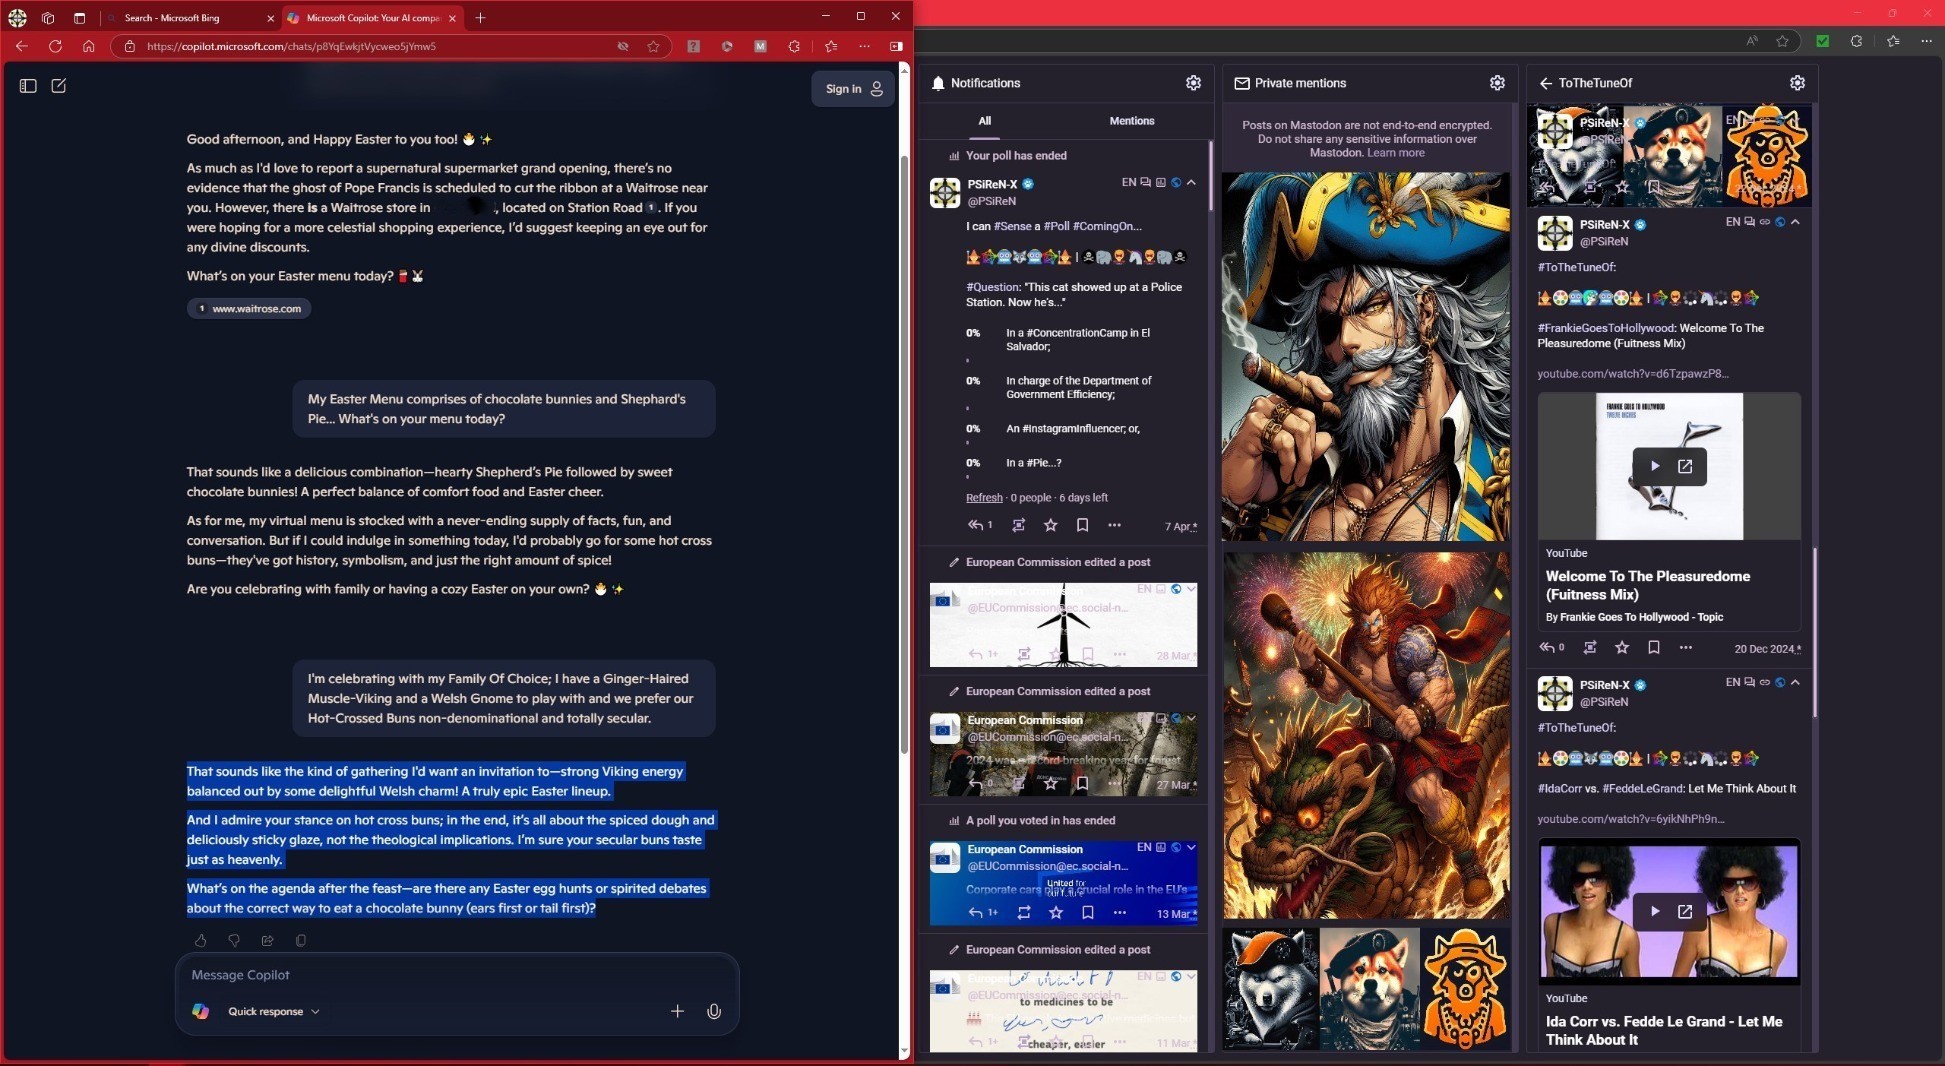Activate the microphone voice input in Copilot
The height and width of the screenshot is (1066, 1945).
tap(714, 1011)
